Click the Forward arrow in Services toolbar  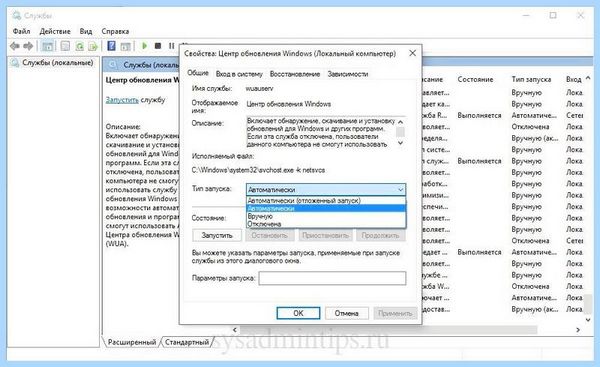28,46
